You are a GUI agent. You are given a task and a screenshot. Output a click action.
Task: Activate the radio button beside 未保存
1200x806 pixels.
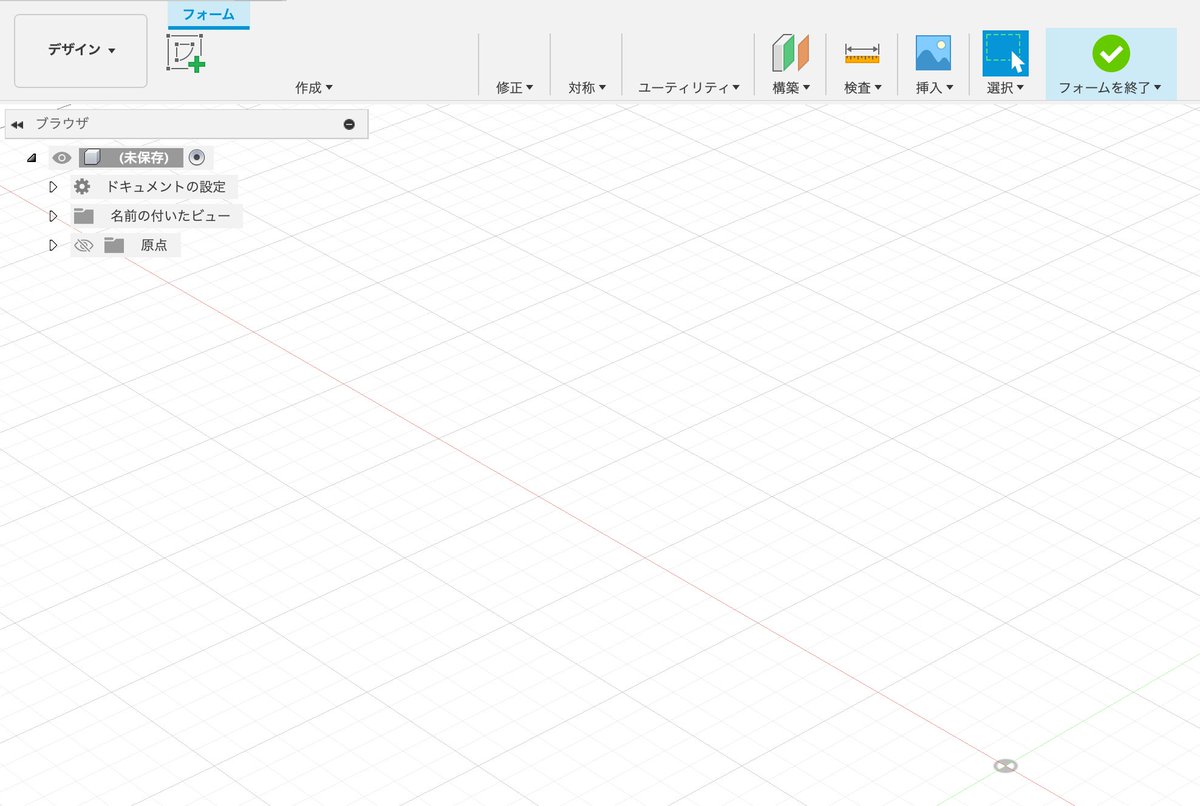pyautogui.click(x=196, y=157)
